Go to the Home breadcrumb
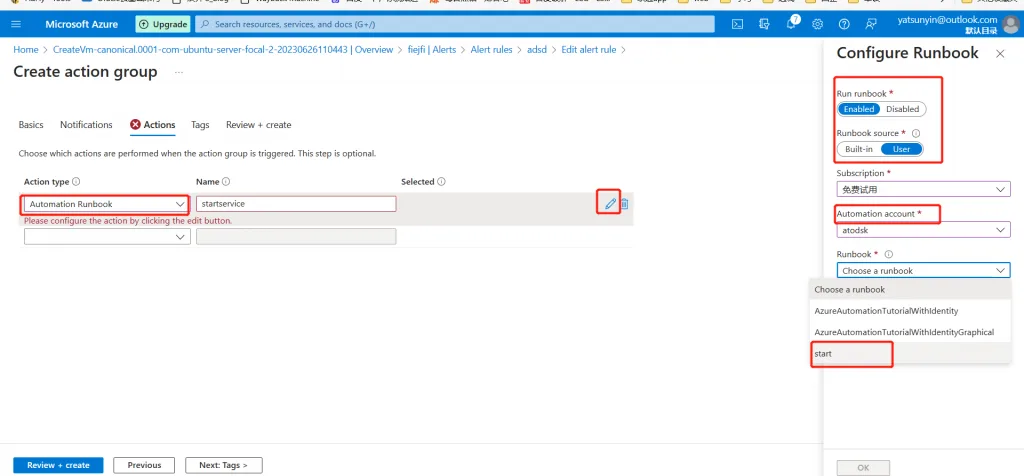 point(25,50)
